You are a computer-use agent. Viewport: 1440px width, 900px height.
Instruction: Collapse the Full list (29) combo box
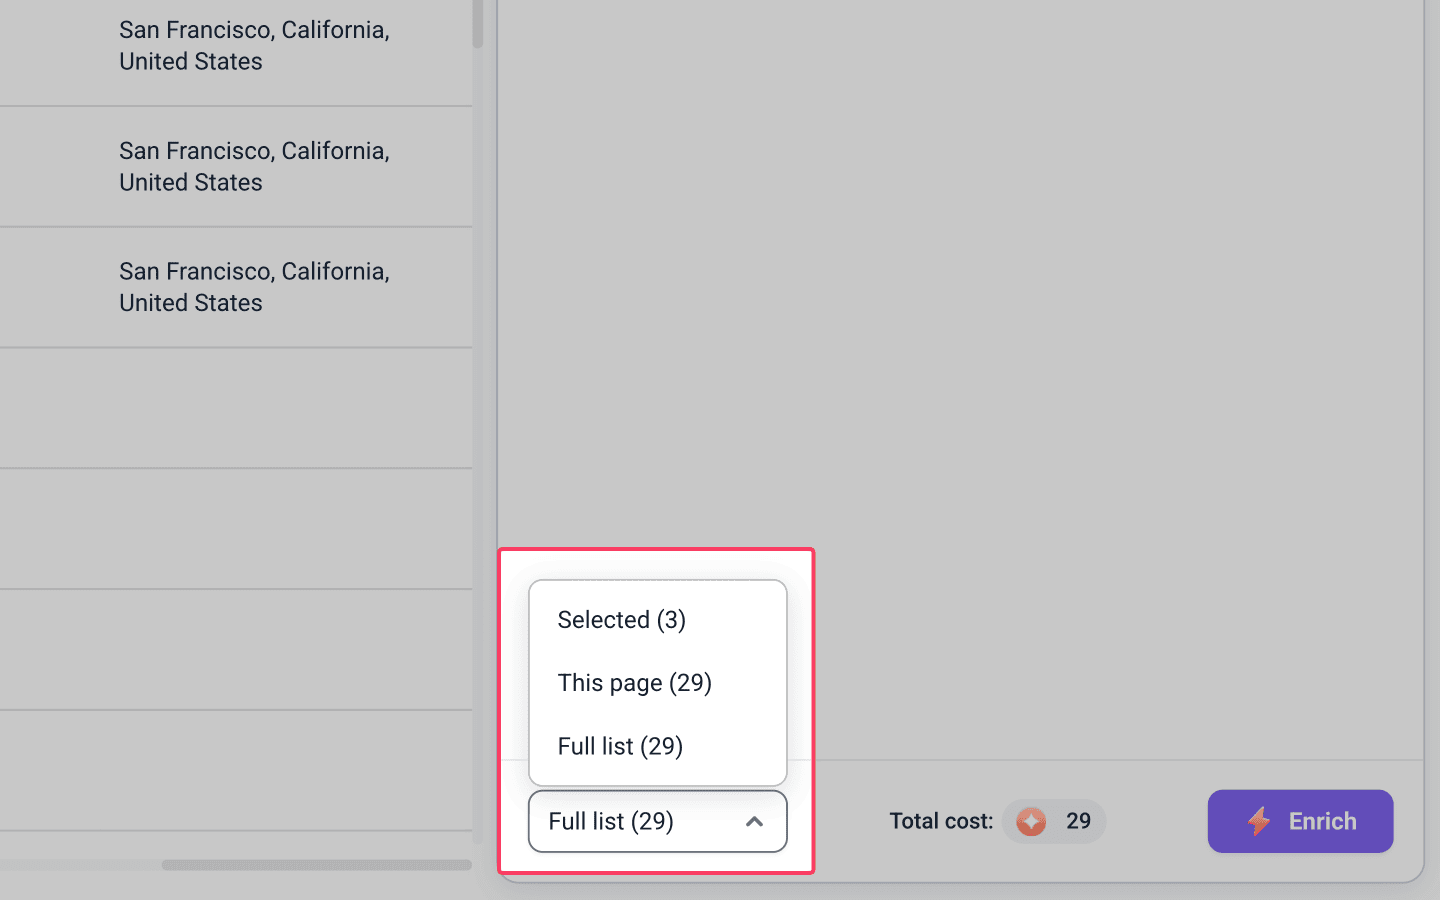(657, 821)
